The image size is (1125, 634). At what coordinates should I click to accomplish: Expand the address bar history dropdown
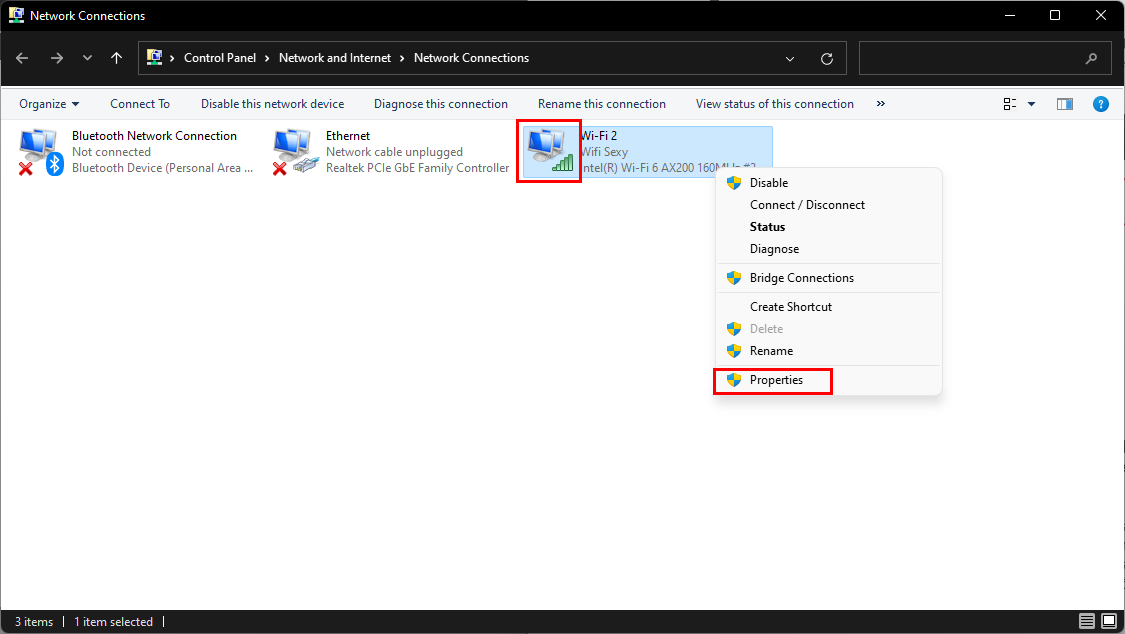[x=790, y=59]
